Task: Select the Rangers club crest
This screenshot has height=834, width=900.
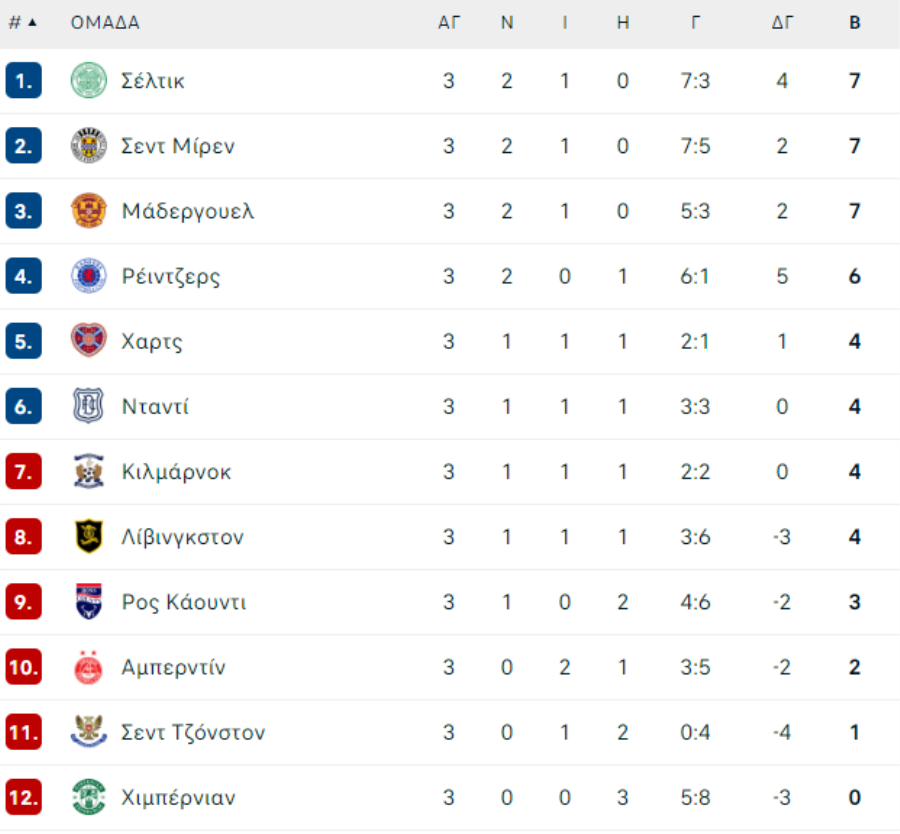Action: pyautogui.click(x=88, y=276)
